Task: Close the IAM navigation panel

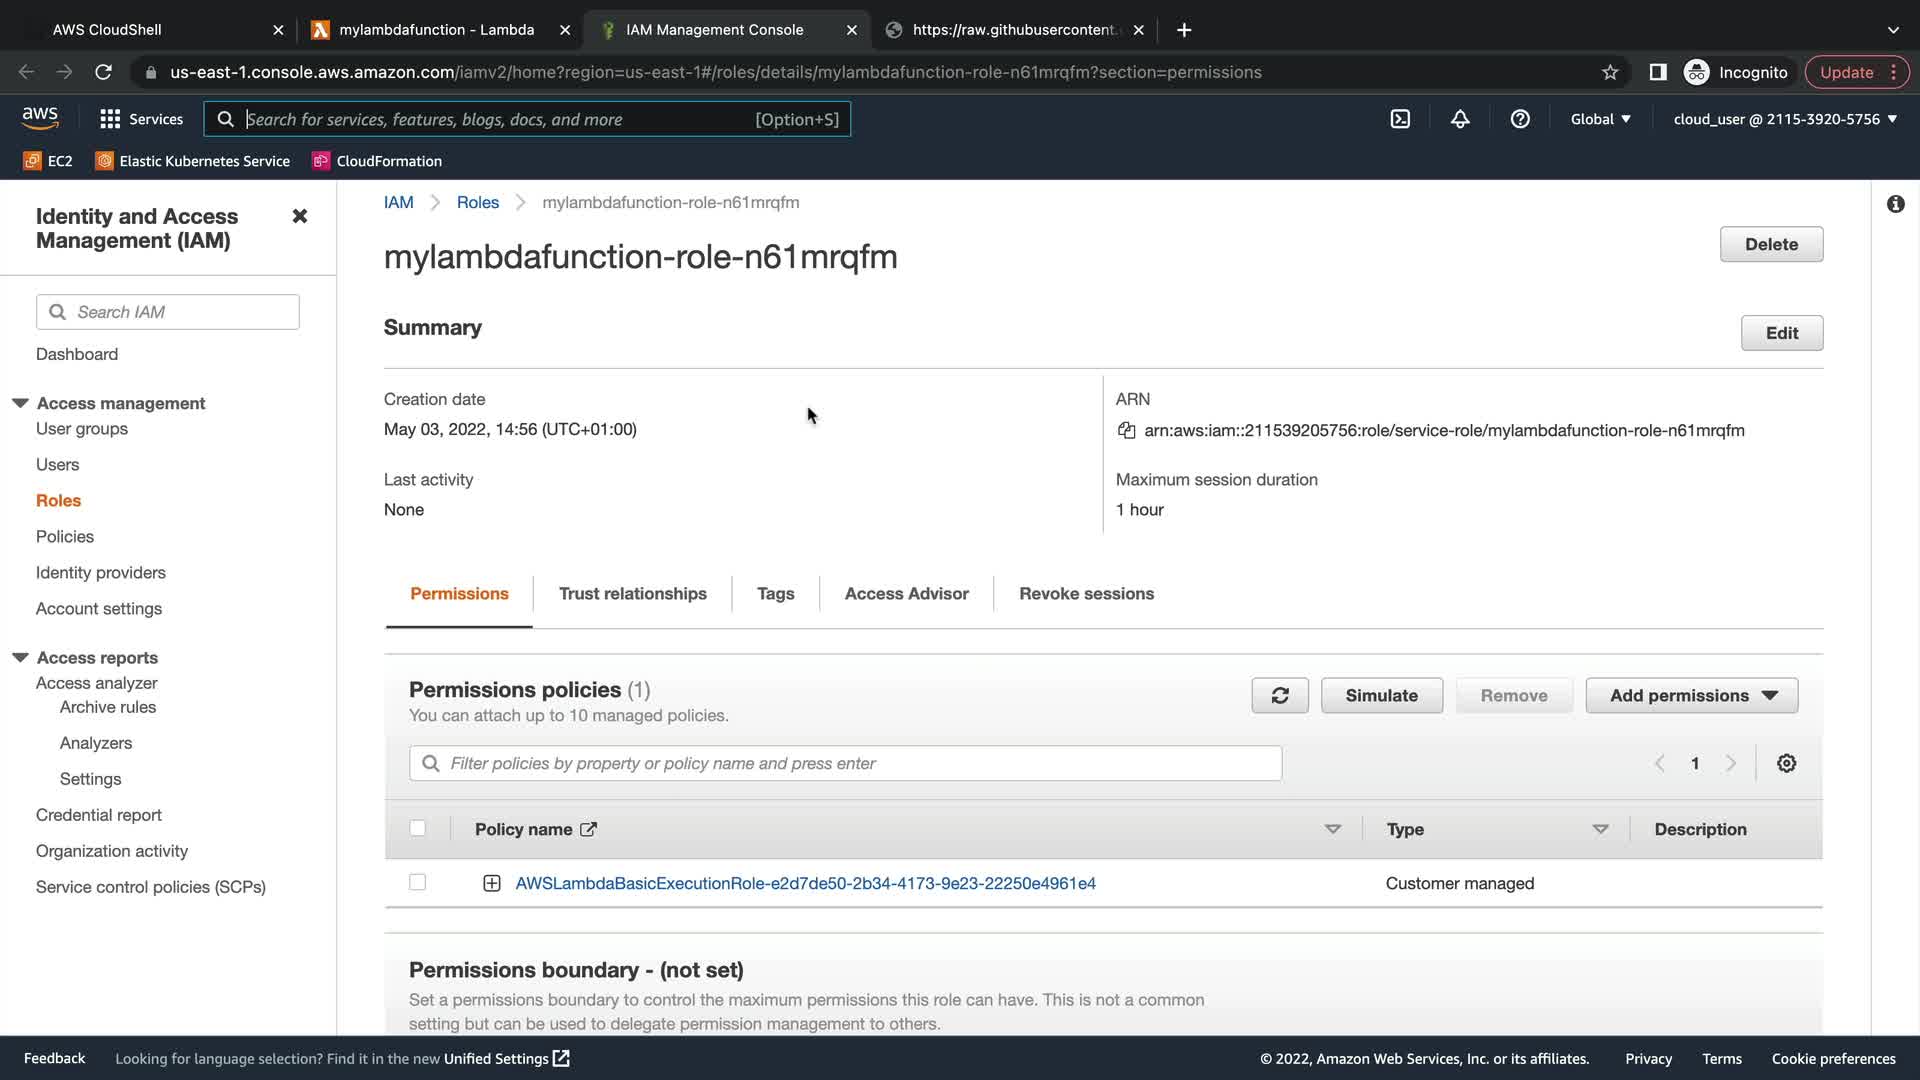Action: pyautogui.click(x=299, y=216)
